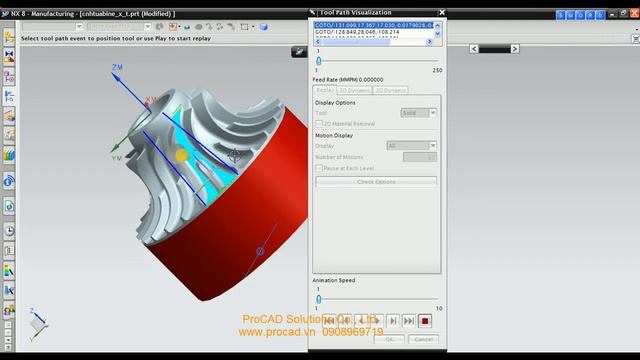The image size is (640, 360).
Task: Click the tool path position slider handle
Action: click(319, 61)
